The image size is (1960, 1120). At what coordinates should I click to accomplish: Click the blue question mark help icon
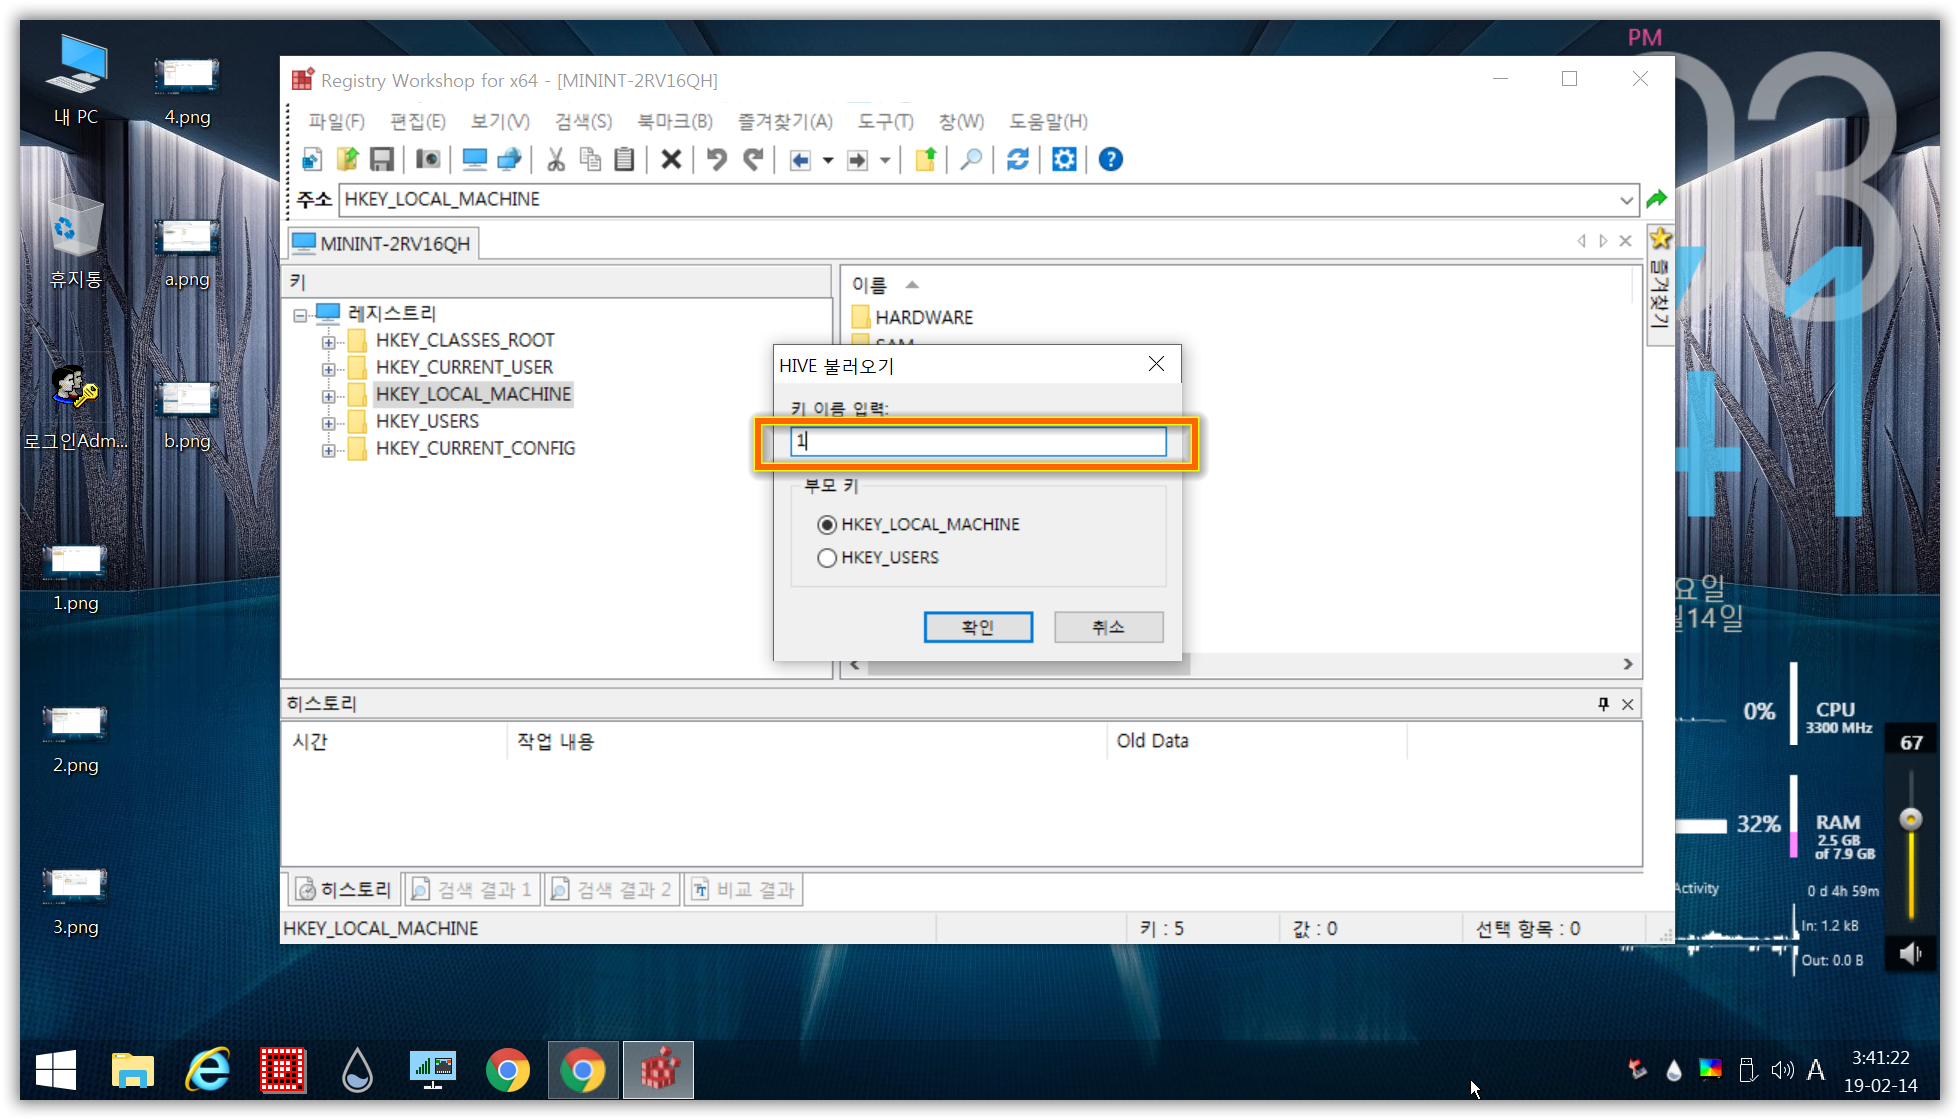click(1110, 160)
